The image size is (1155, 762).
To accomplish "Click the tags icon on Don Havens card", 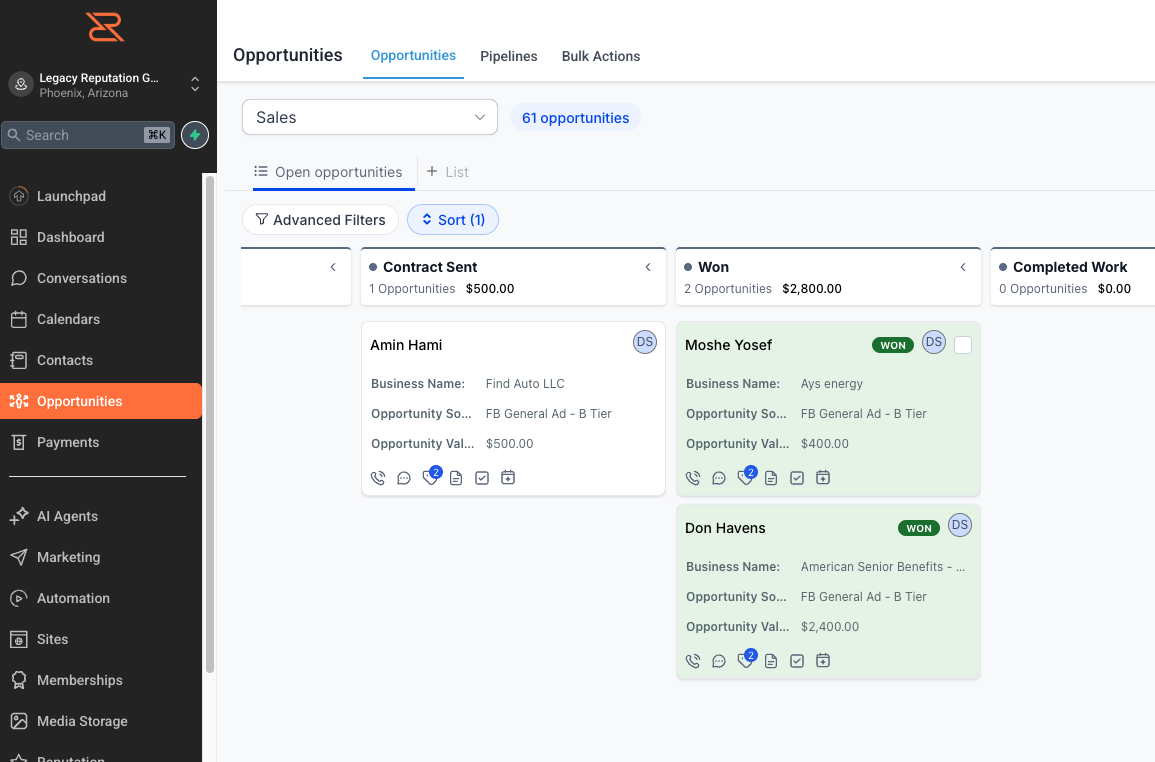I will click(746, 660).
